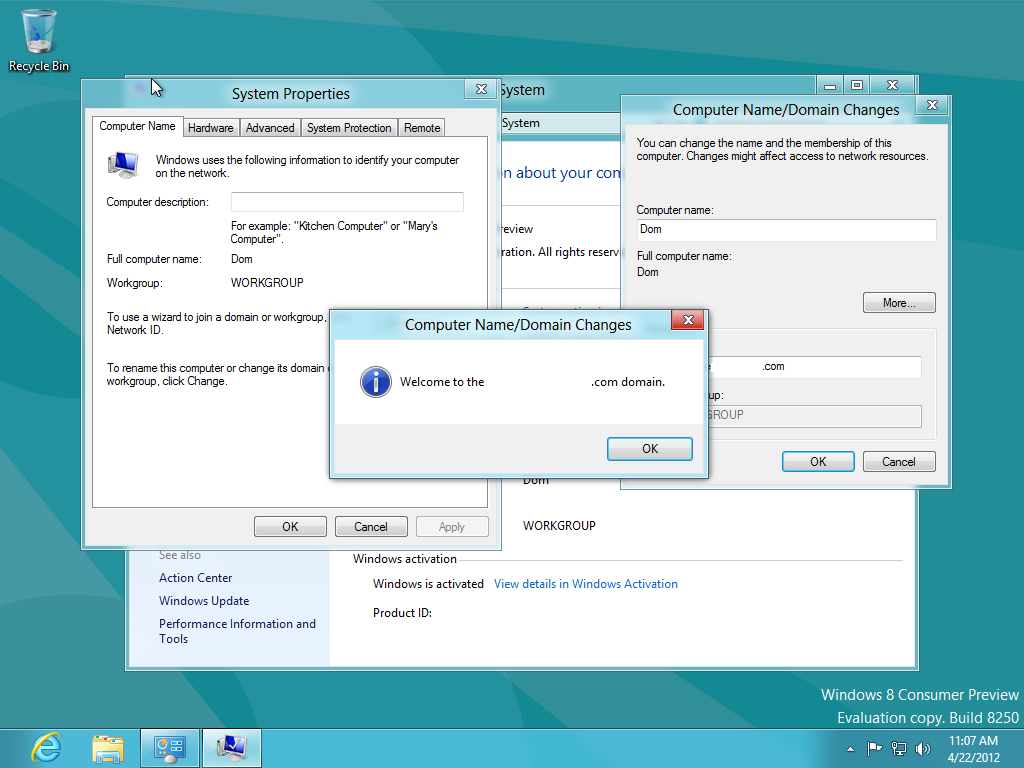
Task: Close the welcome message dialog with red X
Action: [688, 320]
